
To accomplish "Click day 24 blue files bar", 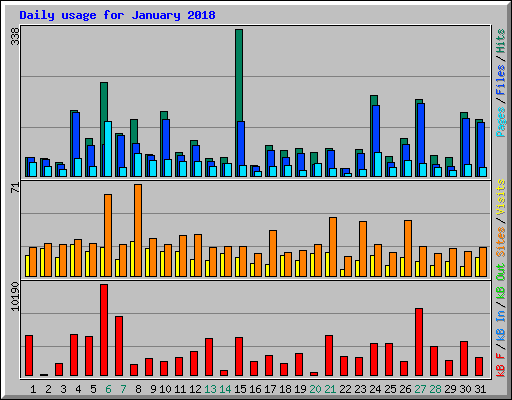I will (x=376, y=129).
